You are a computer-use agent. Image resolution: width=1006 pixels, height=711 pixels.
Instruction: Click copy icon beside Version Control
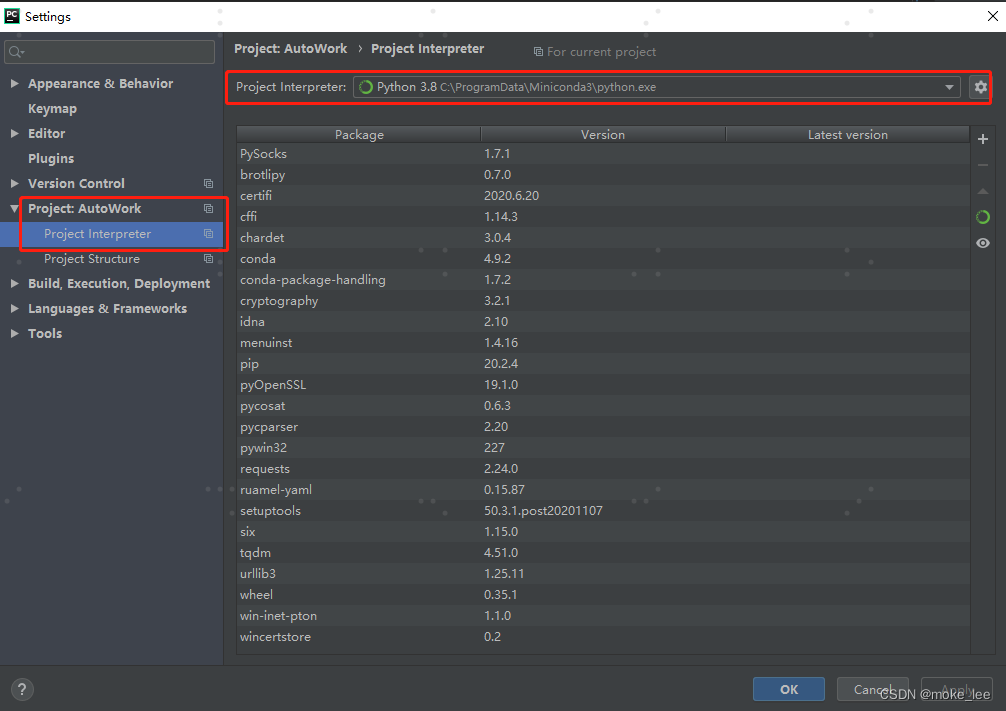coord(209,184)
